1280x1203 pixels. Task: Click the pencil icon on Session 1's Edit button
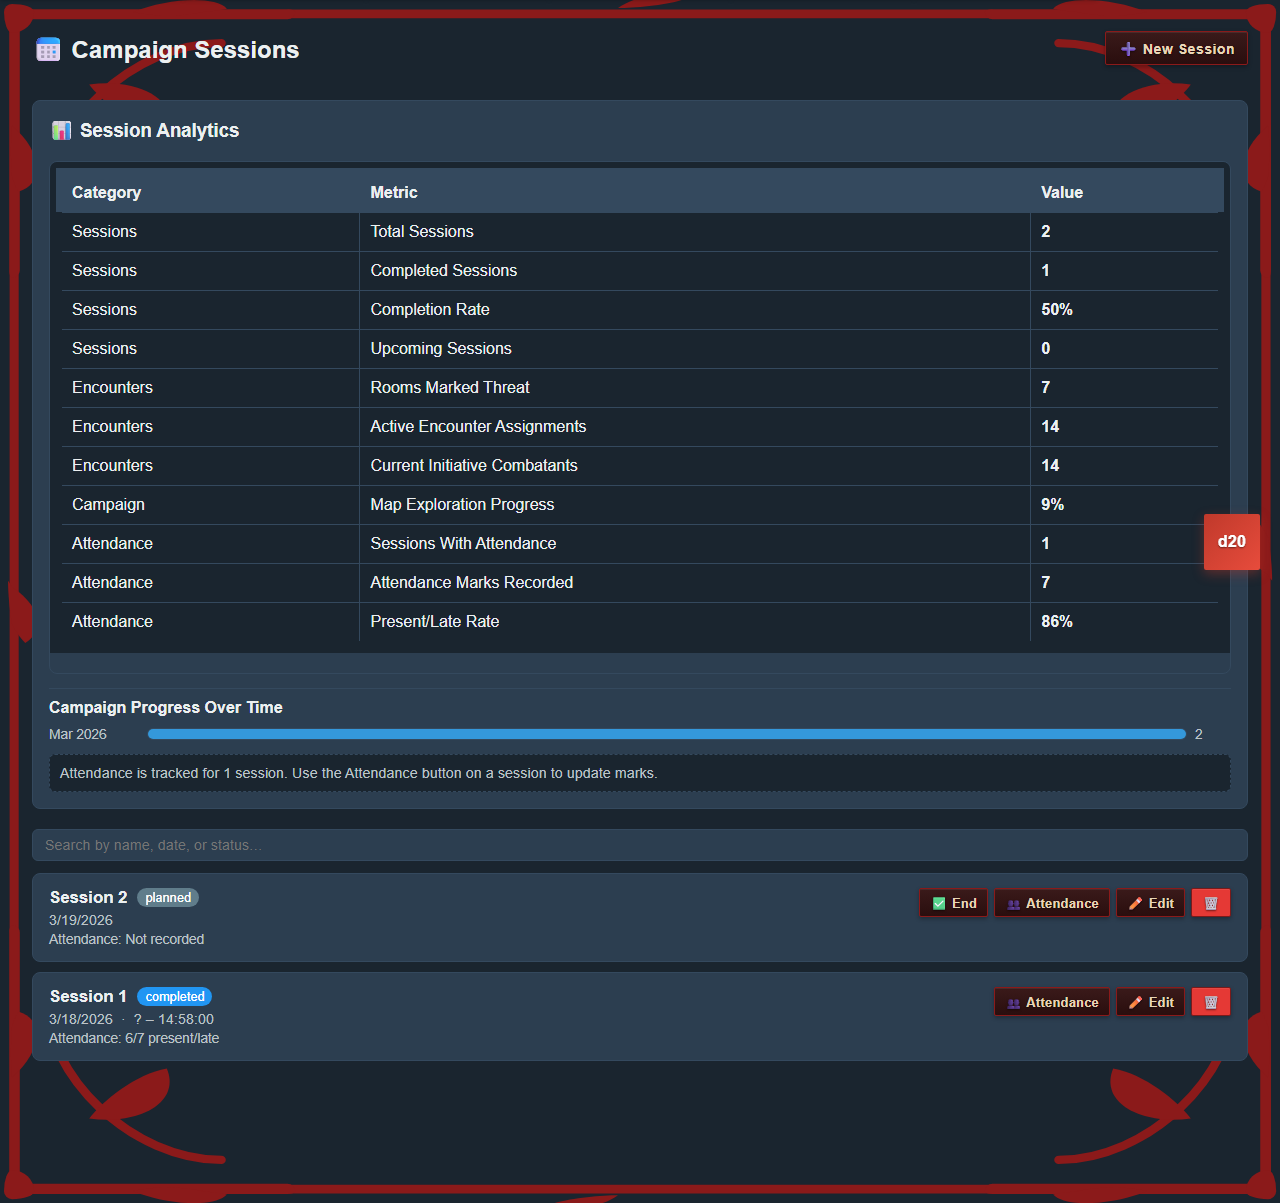pyautogui.click(x=1135, y=1001)
